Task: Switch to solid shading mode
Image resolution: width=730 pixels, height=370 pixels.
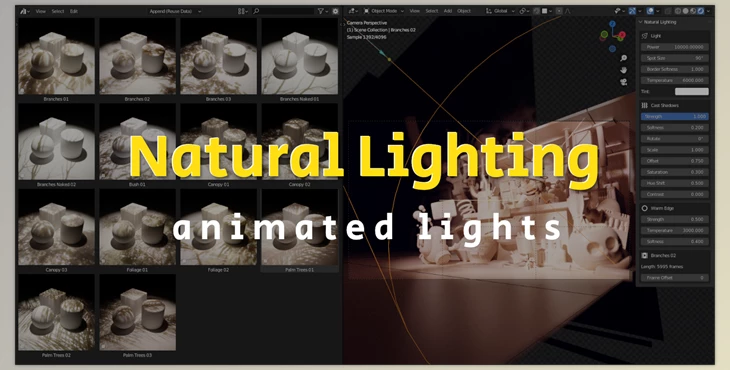Action: pos(686,11)
